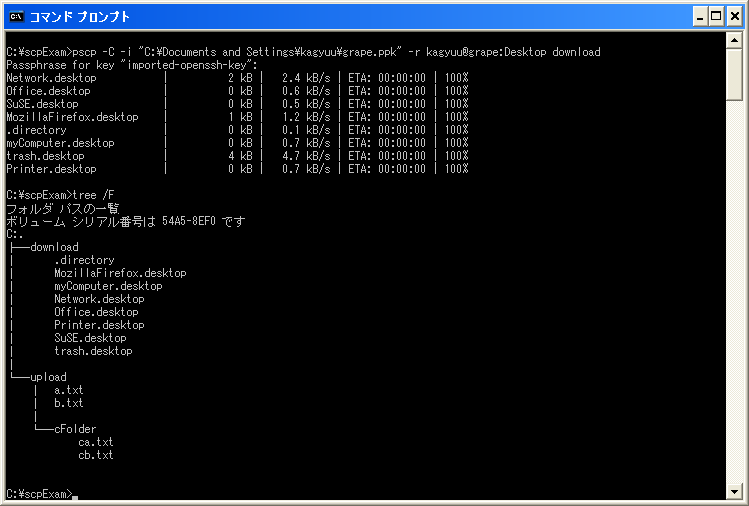Click the Passphrase for key prompt line
The width and height of the screenshot is (749, 506).
[130, 65]
